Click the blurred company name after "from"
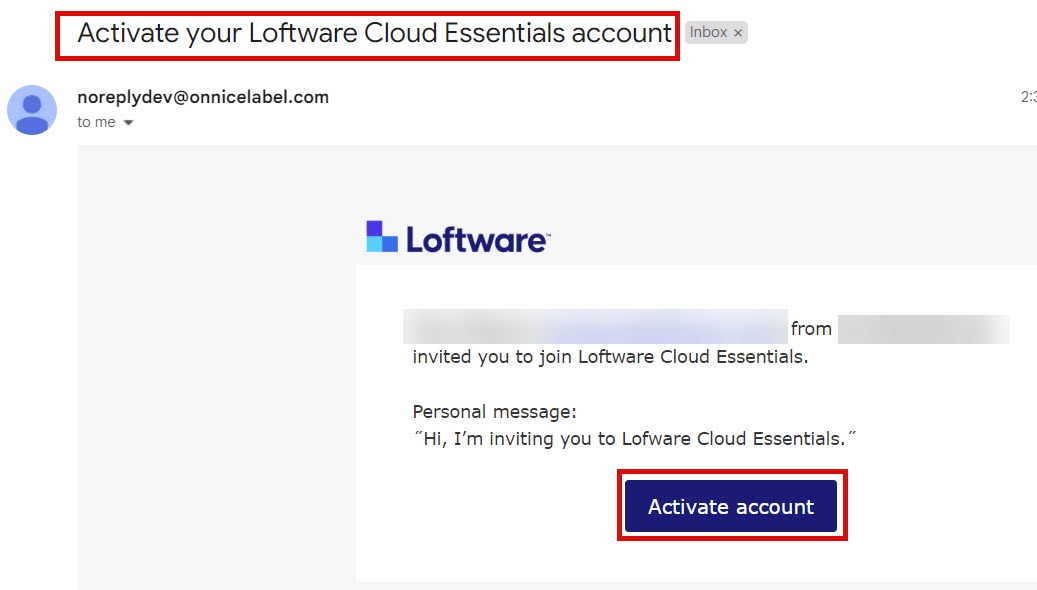 (923, 328)
